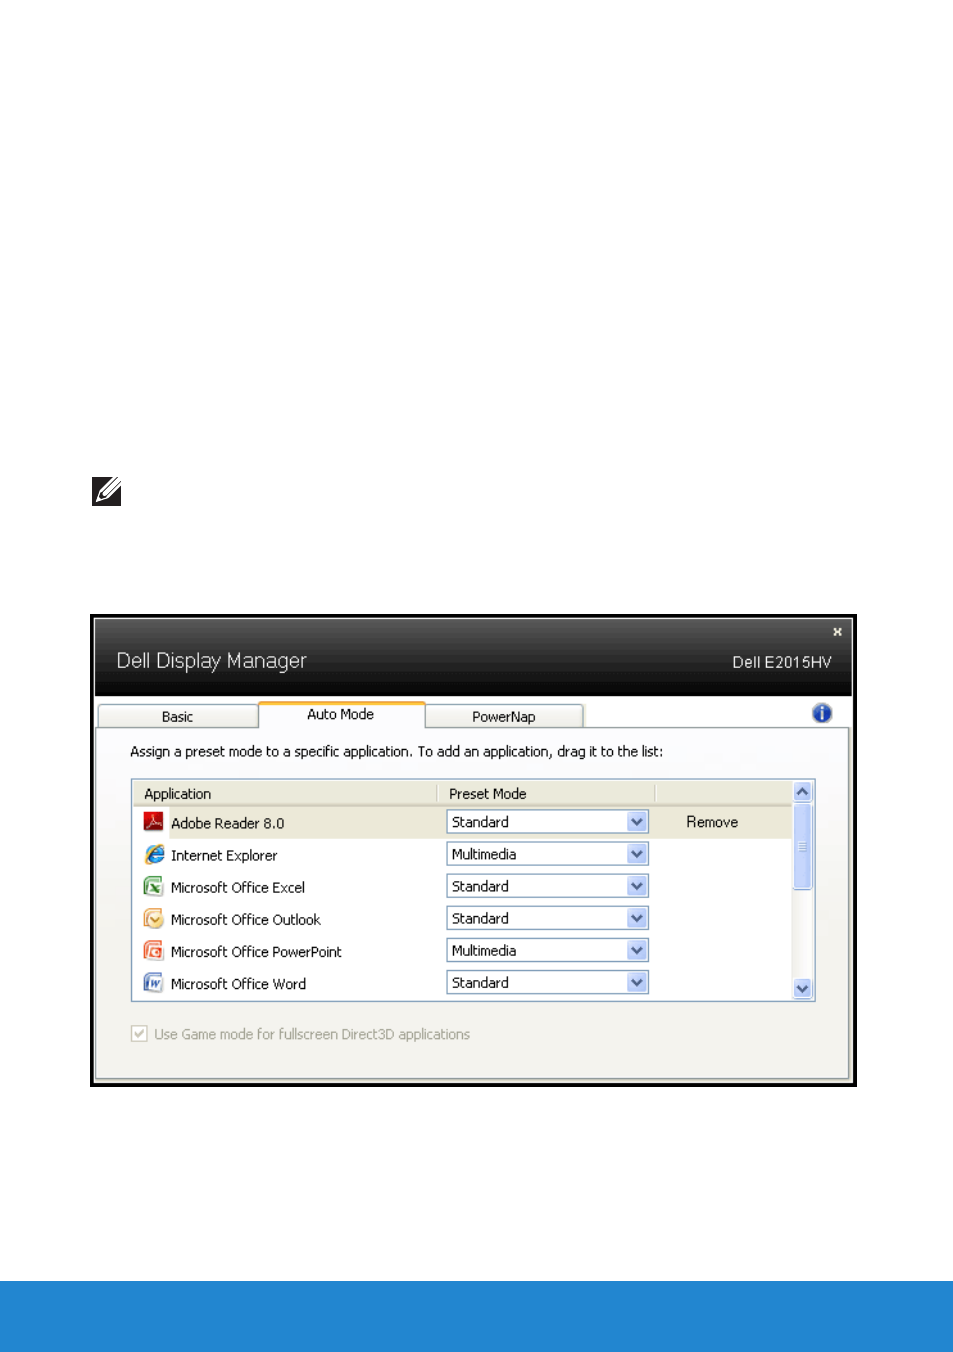Click the Dell Display Manager title text
The width and height of the screenshot is (953, 1352).
(x=211, y=661)
